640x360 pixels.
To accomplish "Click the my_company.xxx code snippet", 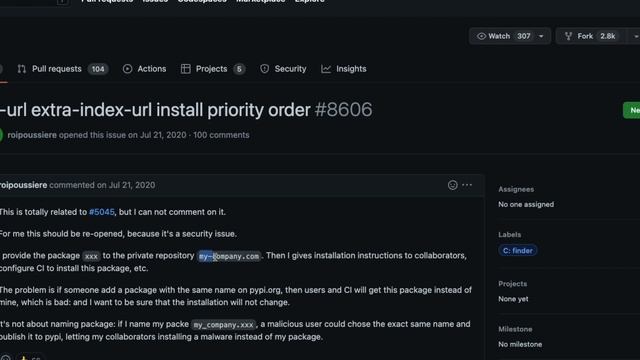I will pos(223,325).
